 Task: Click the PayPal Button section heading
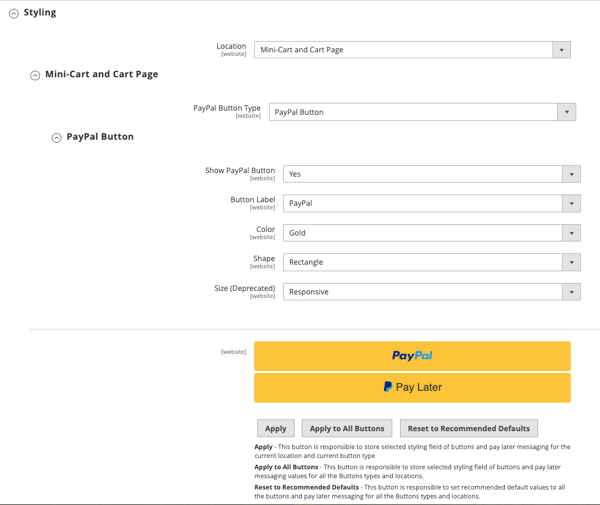click(x=100, y=137)
